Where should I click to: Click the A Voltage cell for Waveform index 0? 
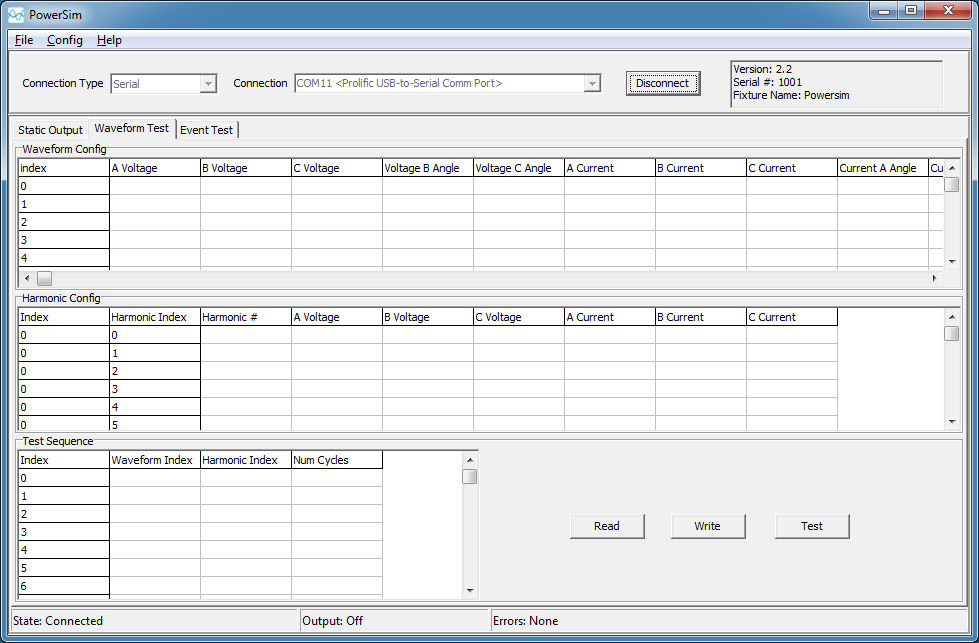click(x=155, y=186)
